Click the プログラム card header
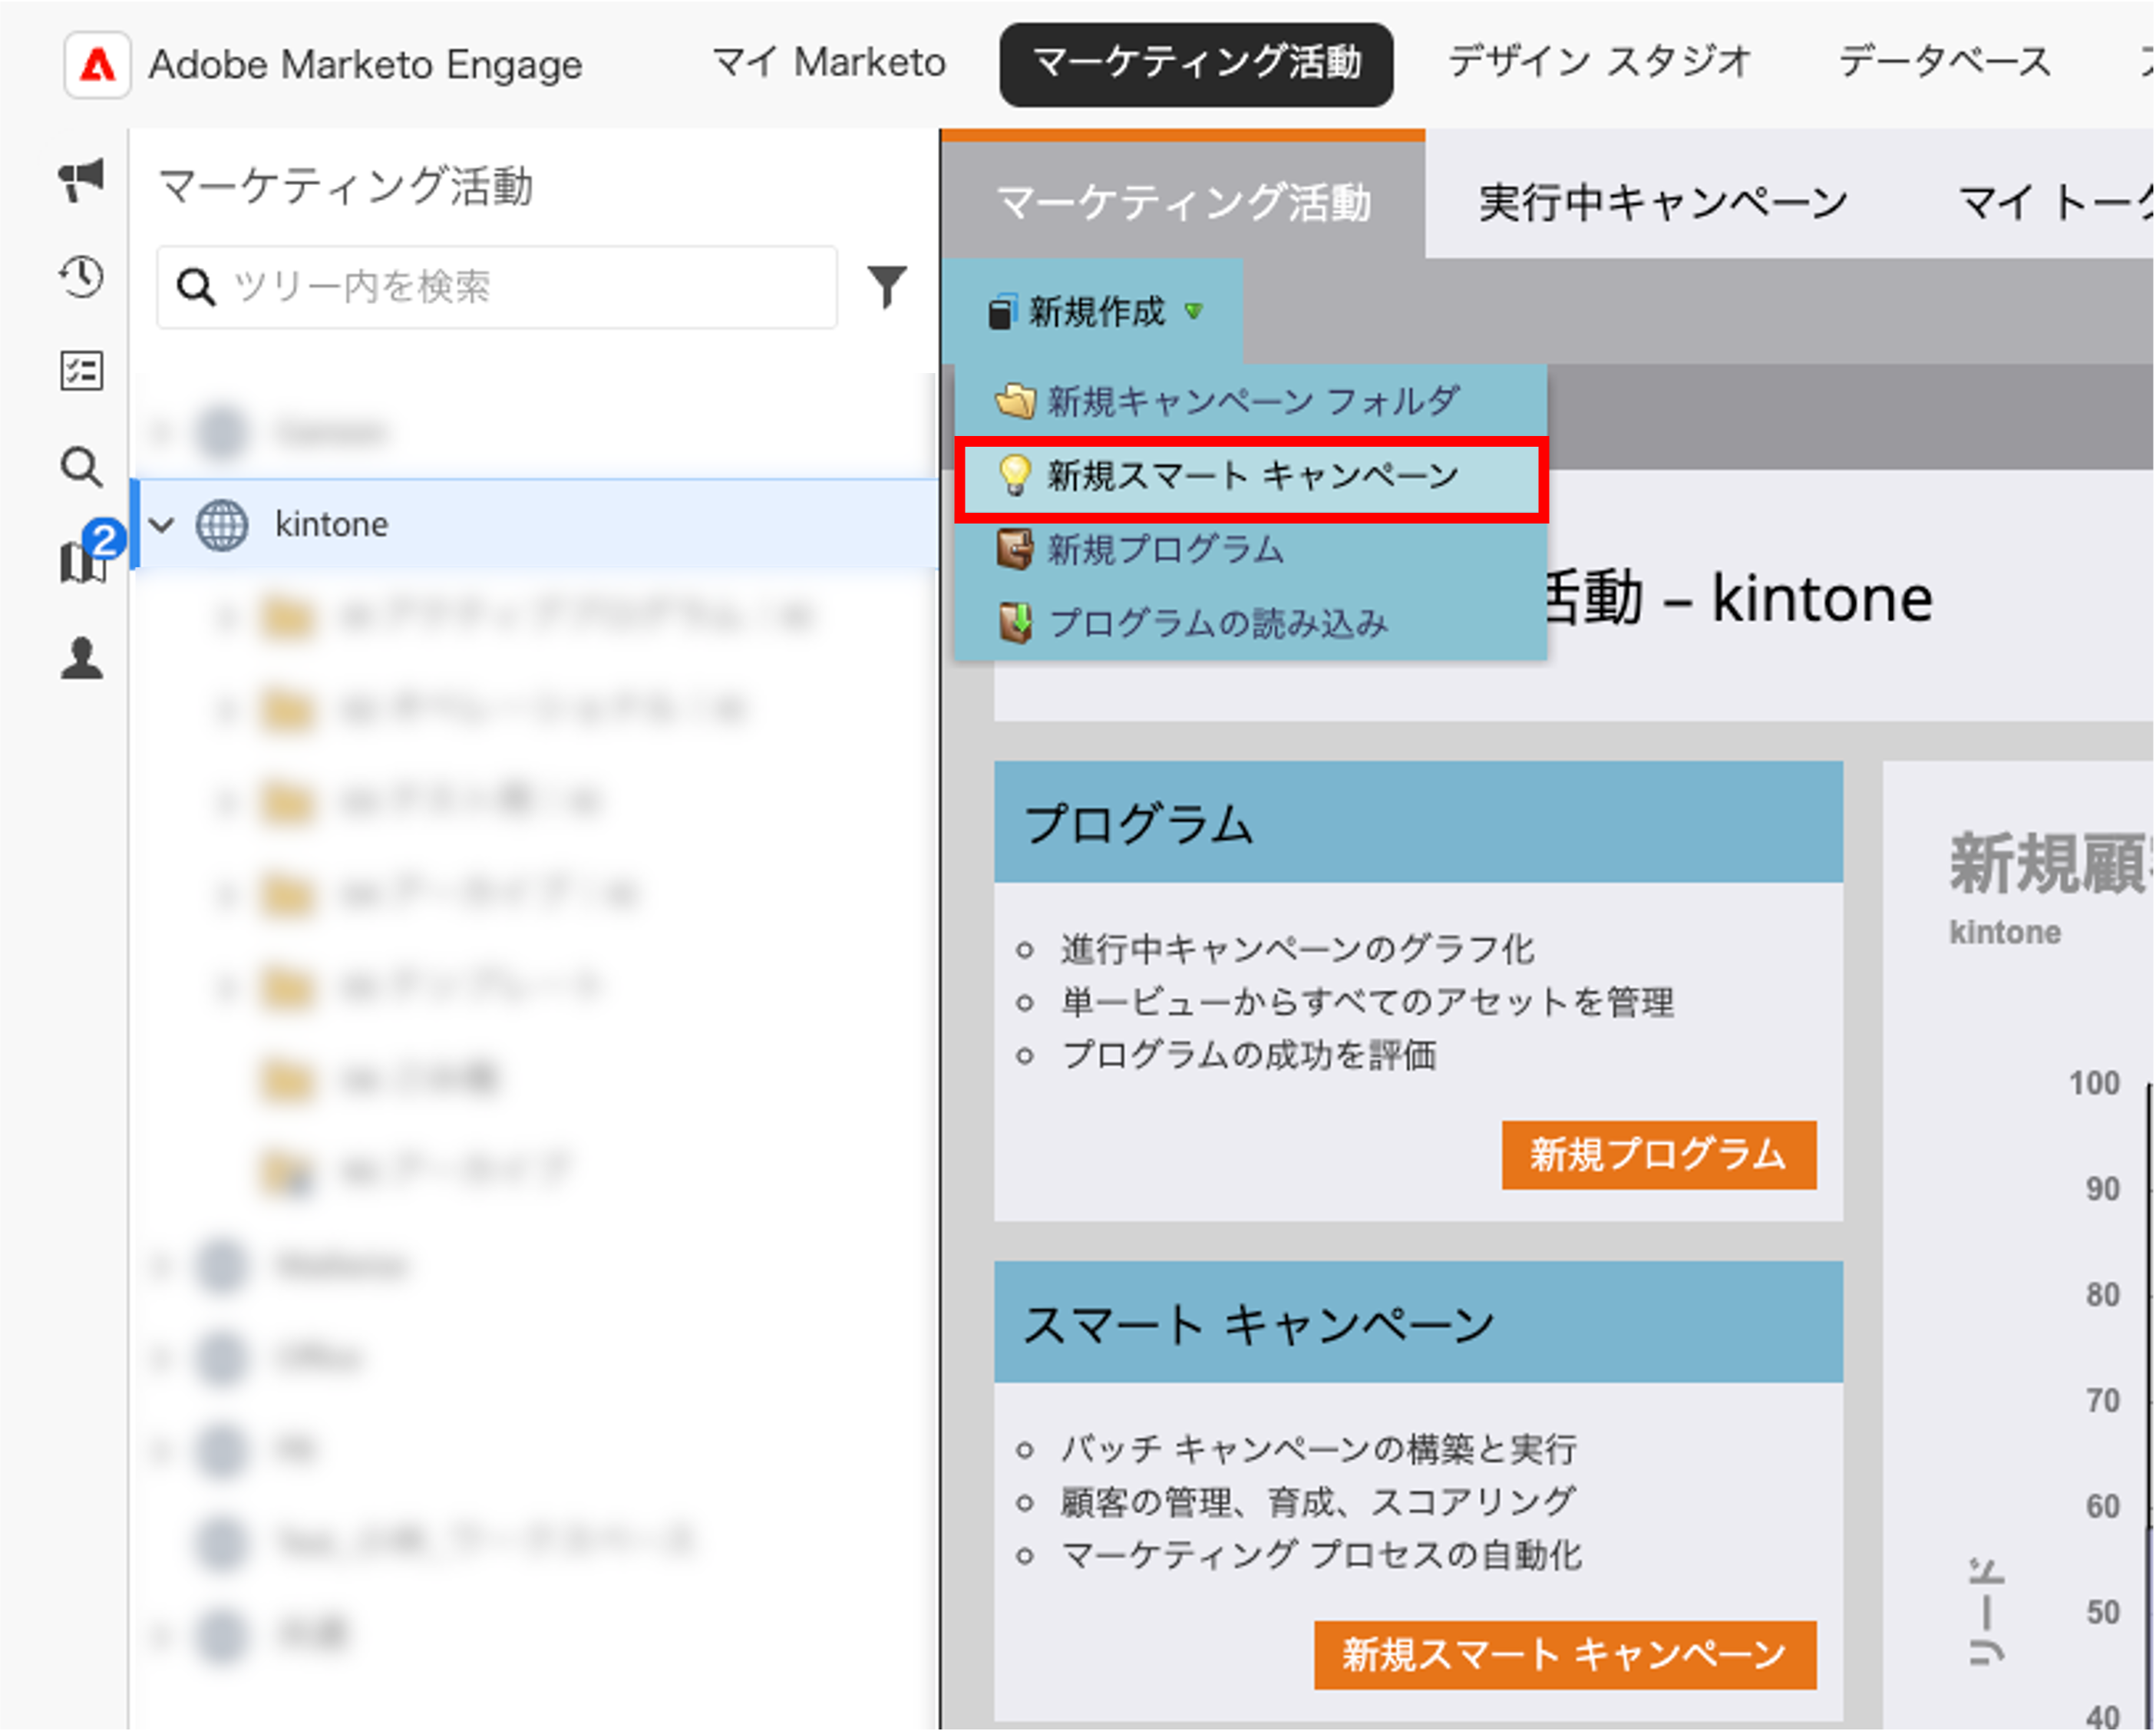 pyautogui.click(x=1419, y=823)
